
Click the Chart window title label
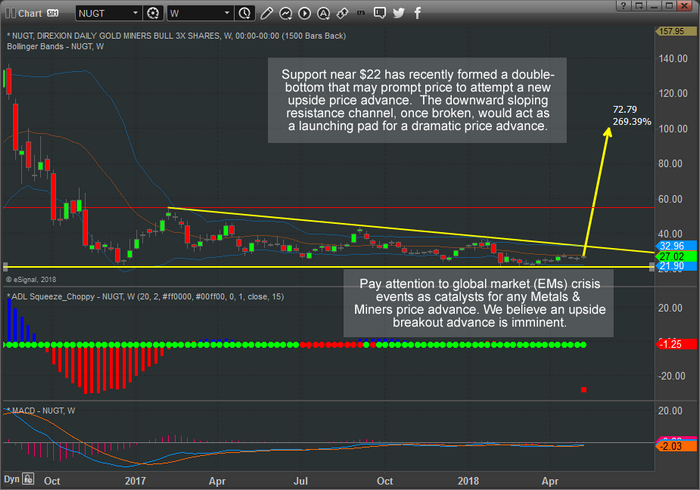click(29, 13)
